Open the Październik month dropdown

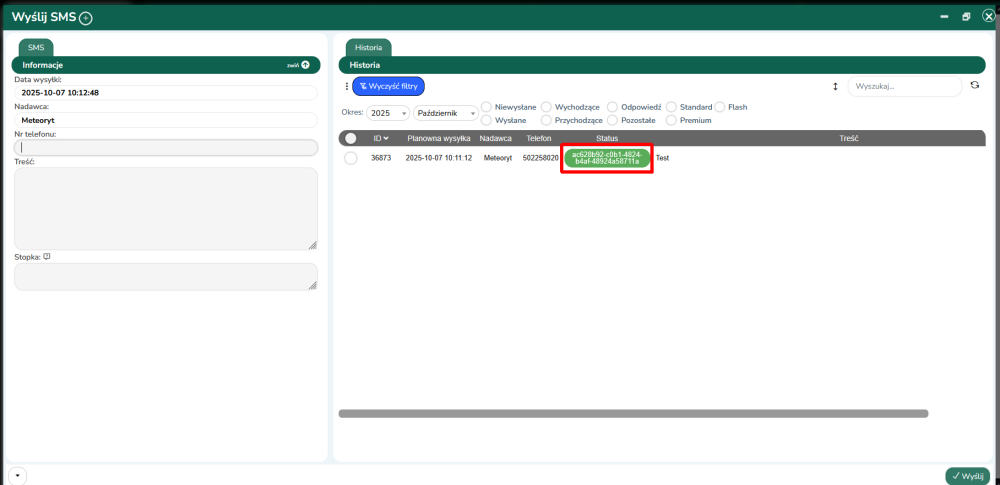tap(445, 113)
